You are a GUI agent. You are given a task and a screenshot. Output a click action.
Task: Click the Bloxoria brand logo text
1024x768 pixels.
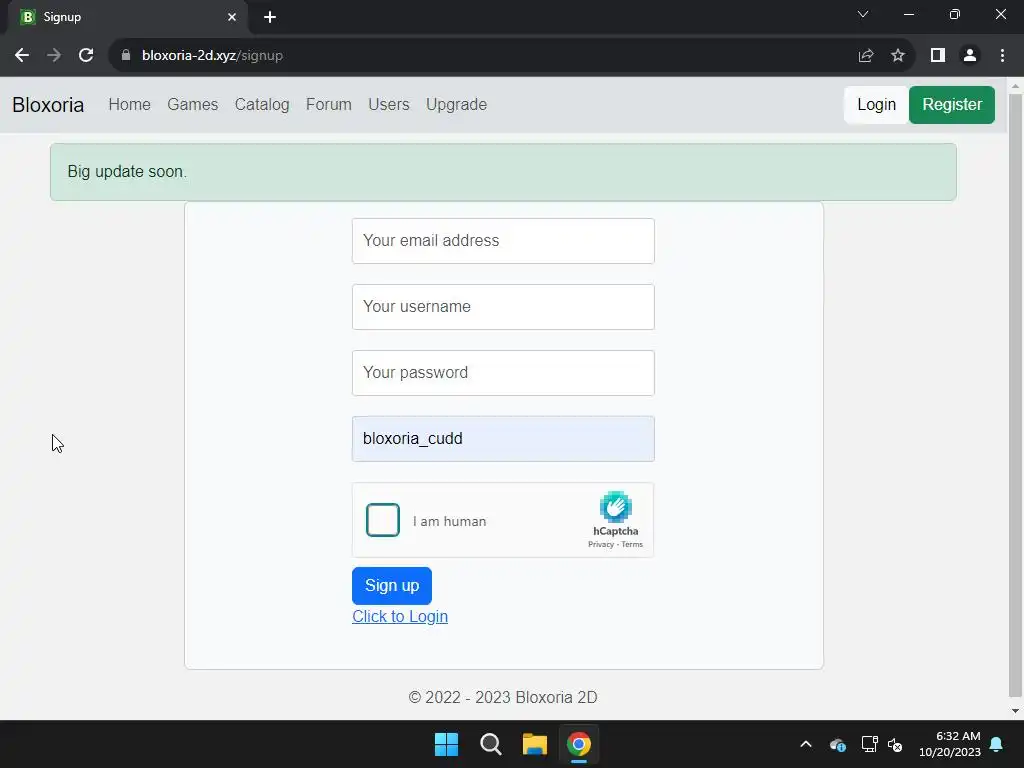(x=48, y=104)
